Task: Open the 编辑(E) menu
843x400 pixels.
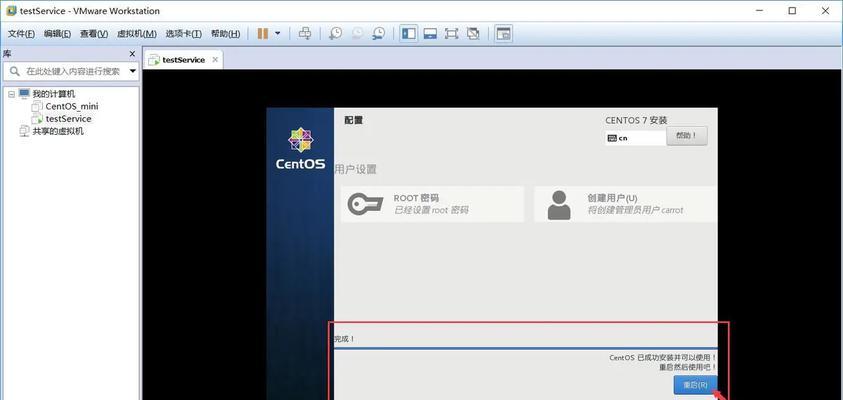Action: [58, 34]
